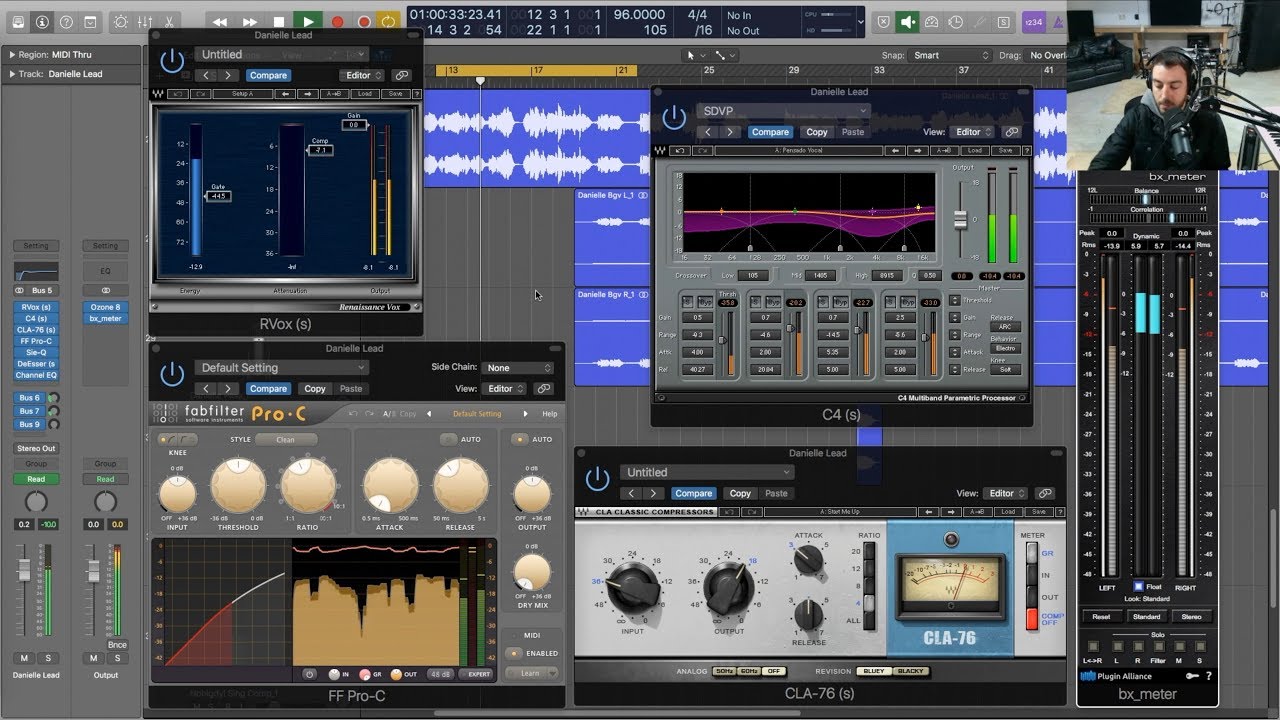1280x720 pixels.
Task: Toggle the C4 plugin power button
Action: 674,118
